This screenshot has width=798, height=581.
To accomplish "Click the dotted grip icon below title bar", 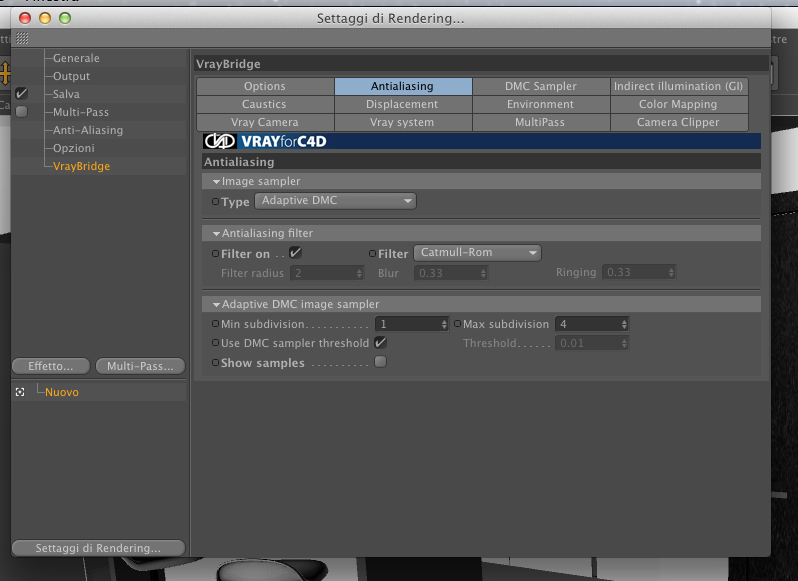I will click(x=22, y=38).
